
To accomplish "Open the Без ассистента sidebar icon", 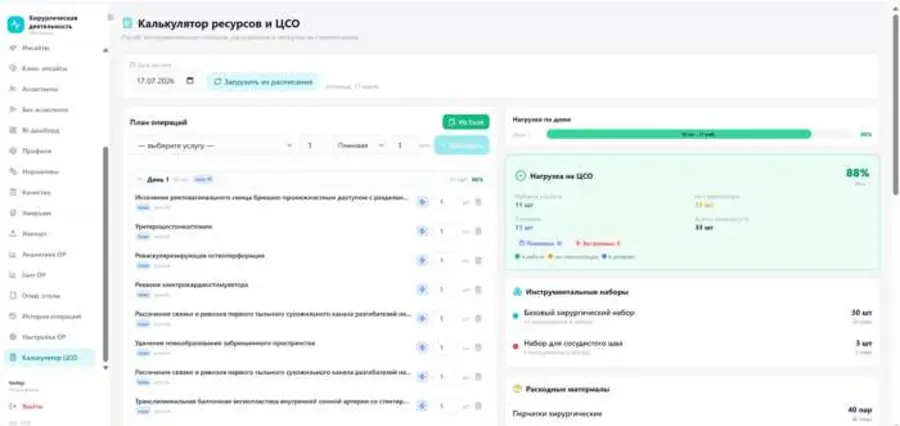I will pyautogui.click(x=13, y=110).
